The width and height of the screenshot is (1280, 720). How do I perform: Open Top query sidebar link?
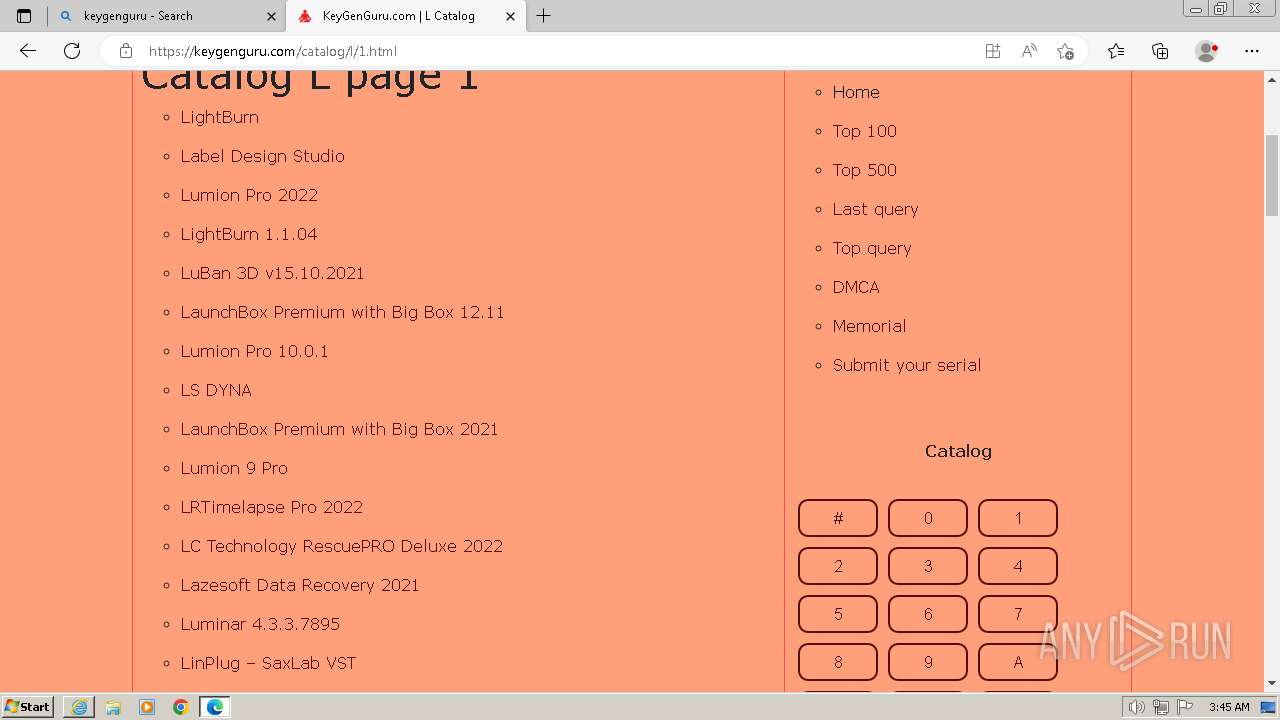coord(872,248)
